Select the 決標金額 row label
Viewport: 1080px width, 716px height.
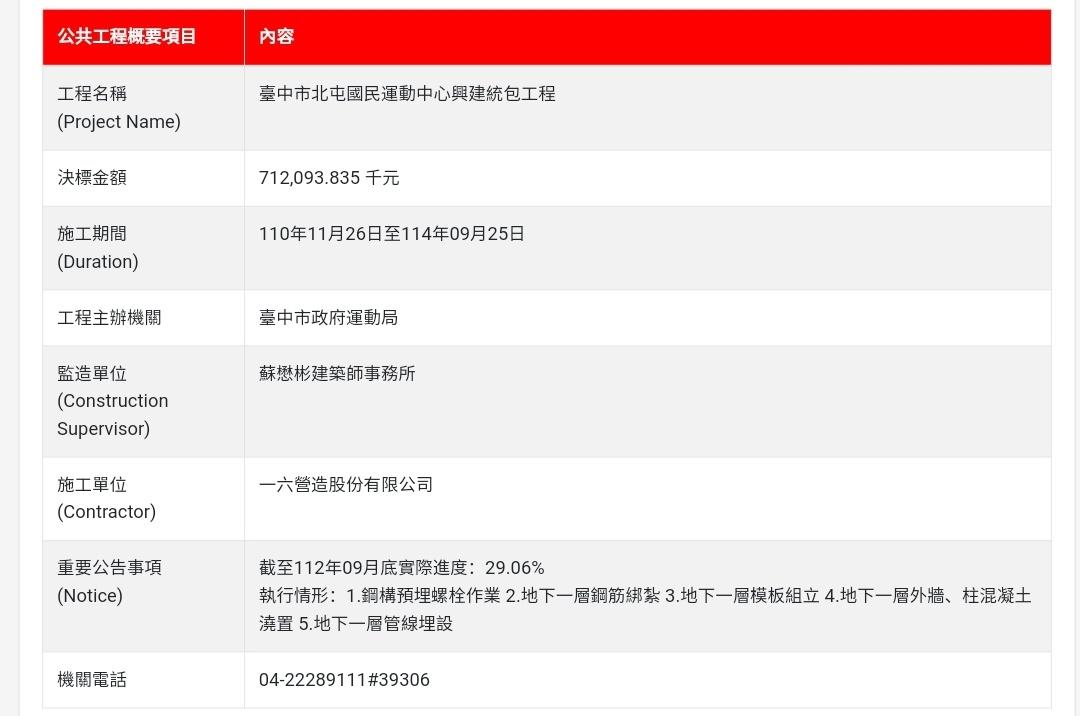point(93,178)
